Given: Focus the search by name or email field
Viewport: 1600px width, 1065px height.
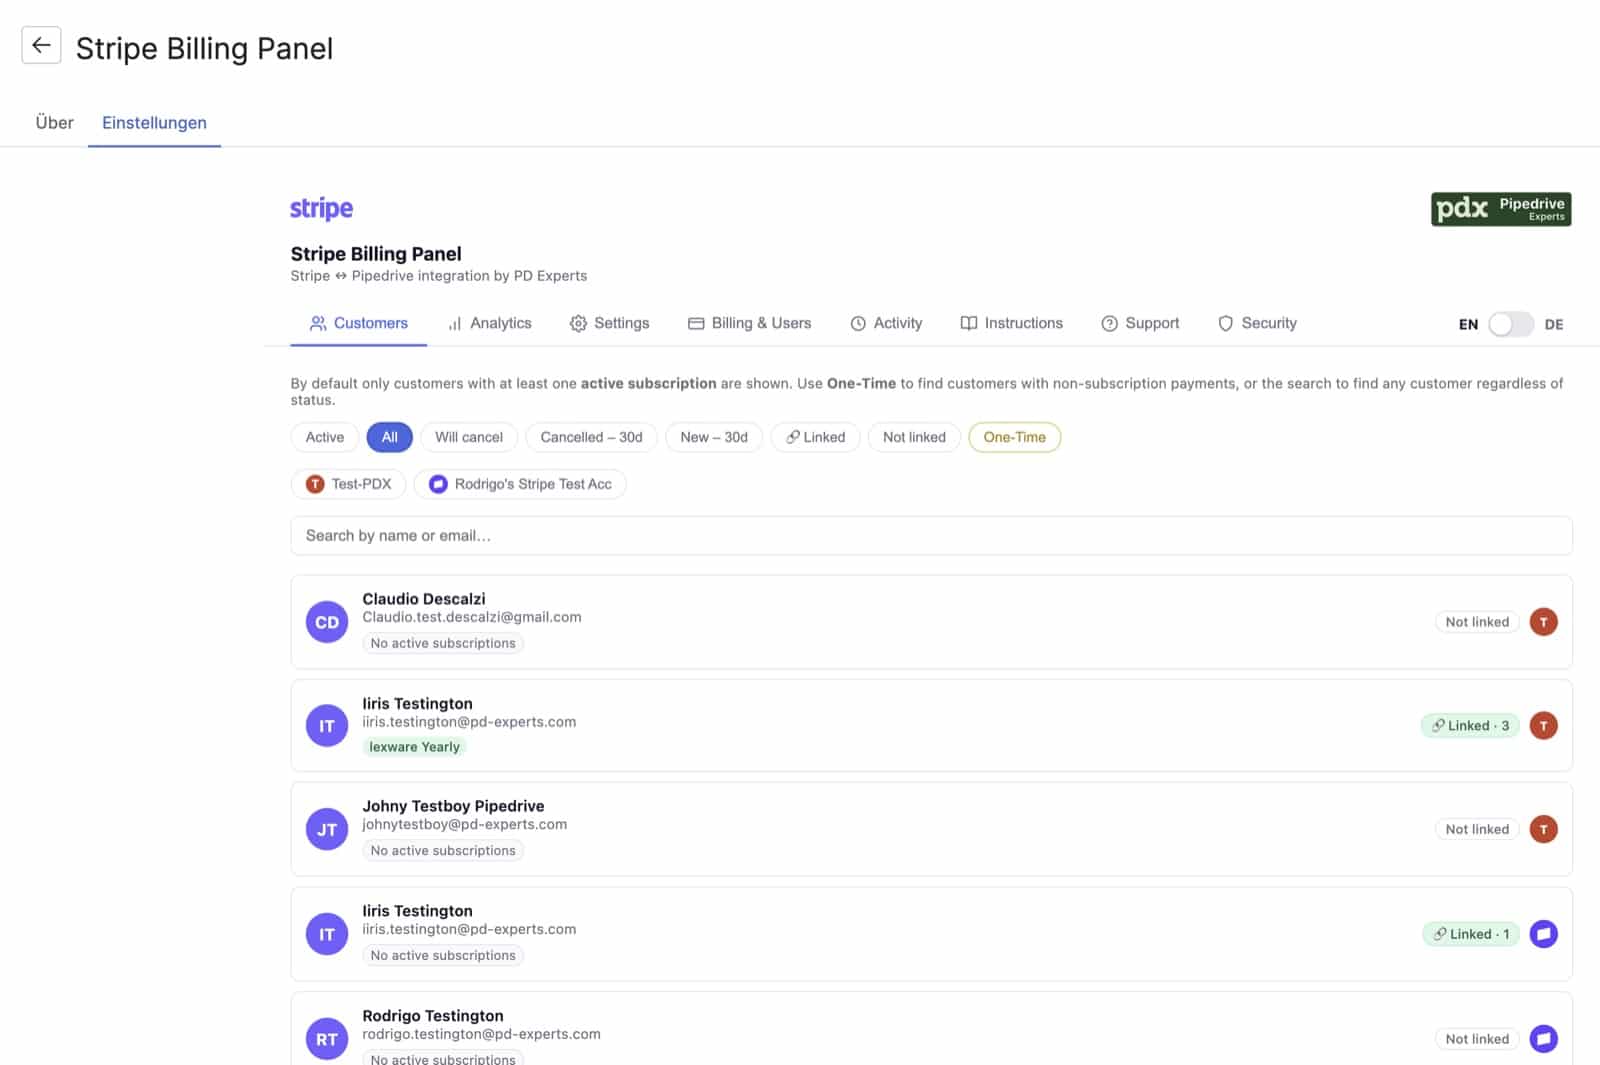Looking at the screenshot, I should click(x=931, y=535).
